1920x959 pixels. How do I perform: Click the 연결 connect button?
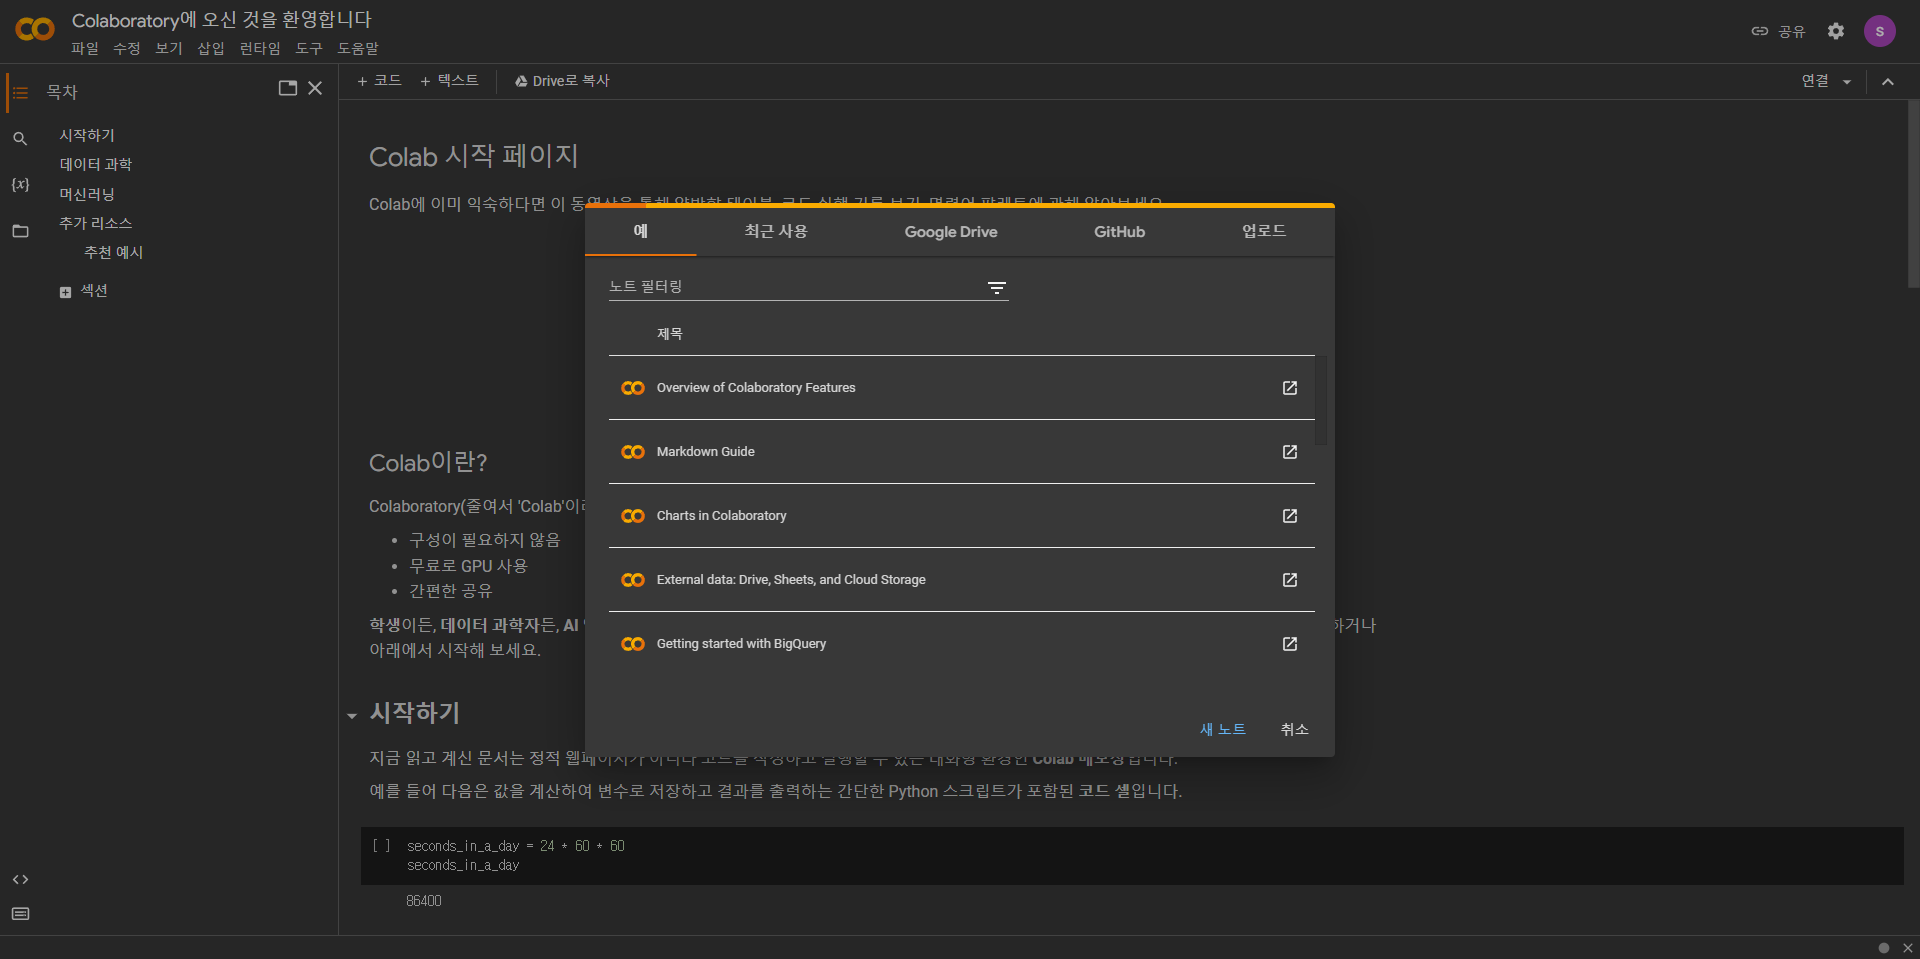(x=1815, y=82)
